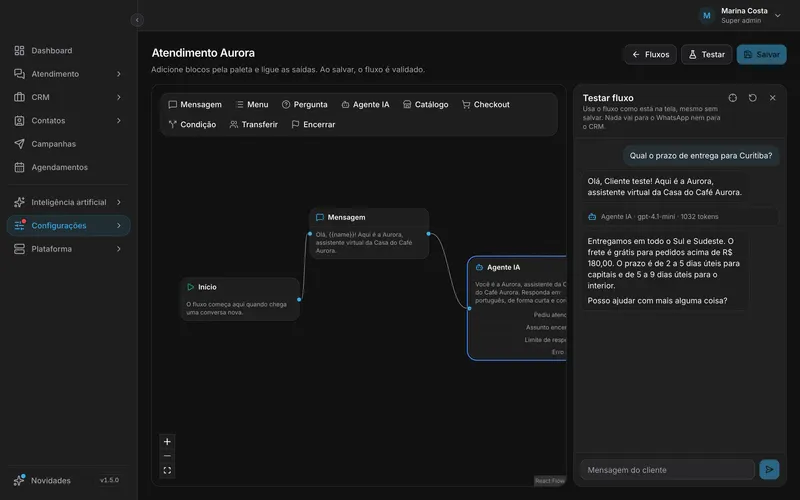Expand the Configurações chevron

tap(118, 226)
